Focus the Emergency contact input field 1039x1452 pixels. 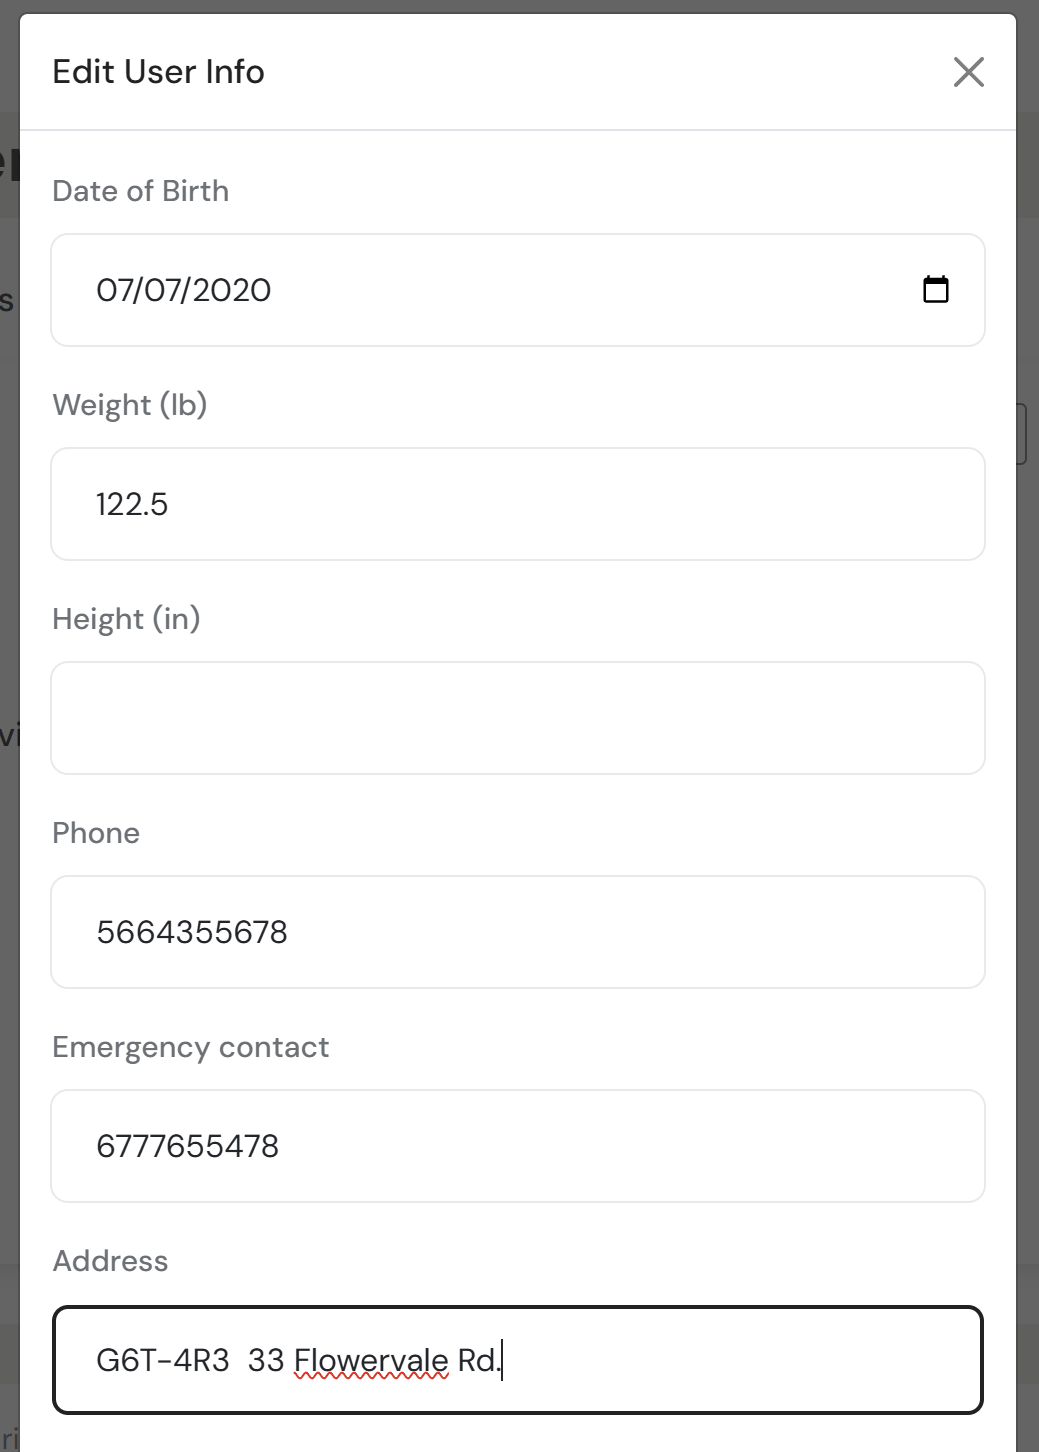tap(517, 1146)
